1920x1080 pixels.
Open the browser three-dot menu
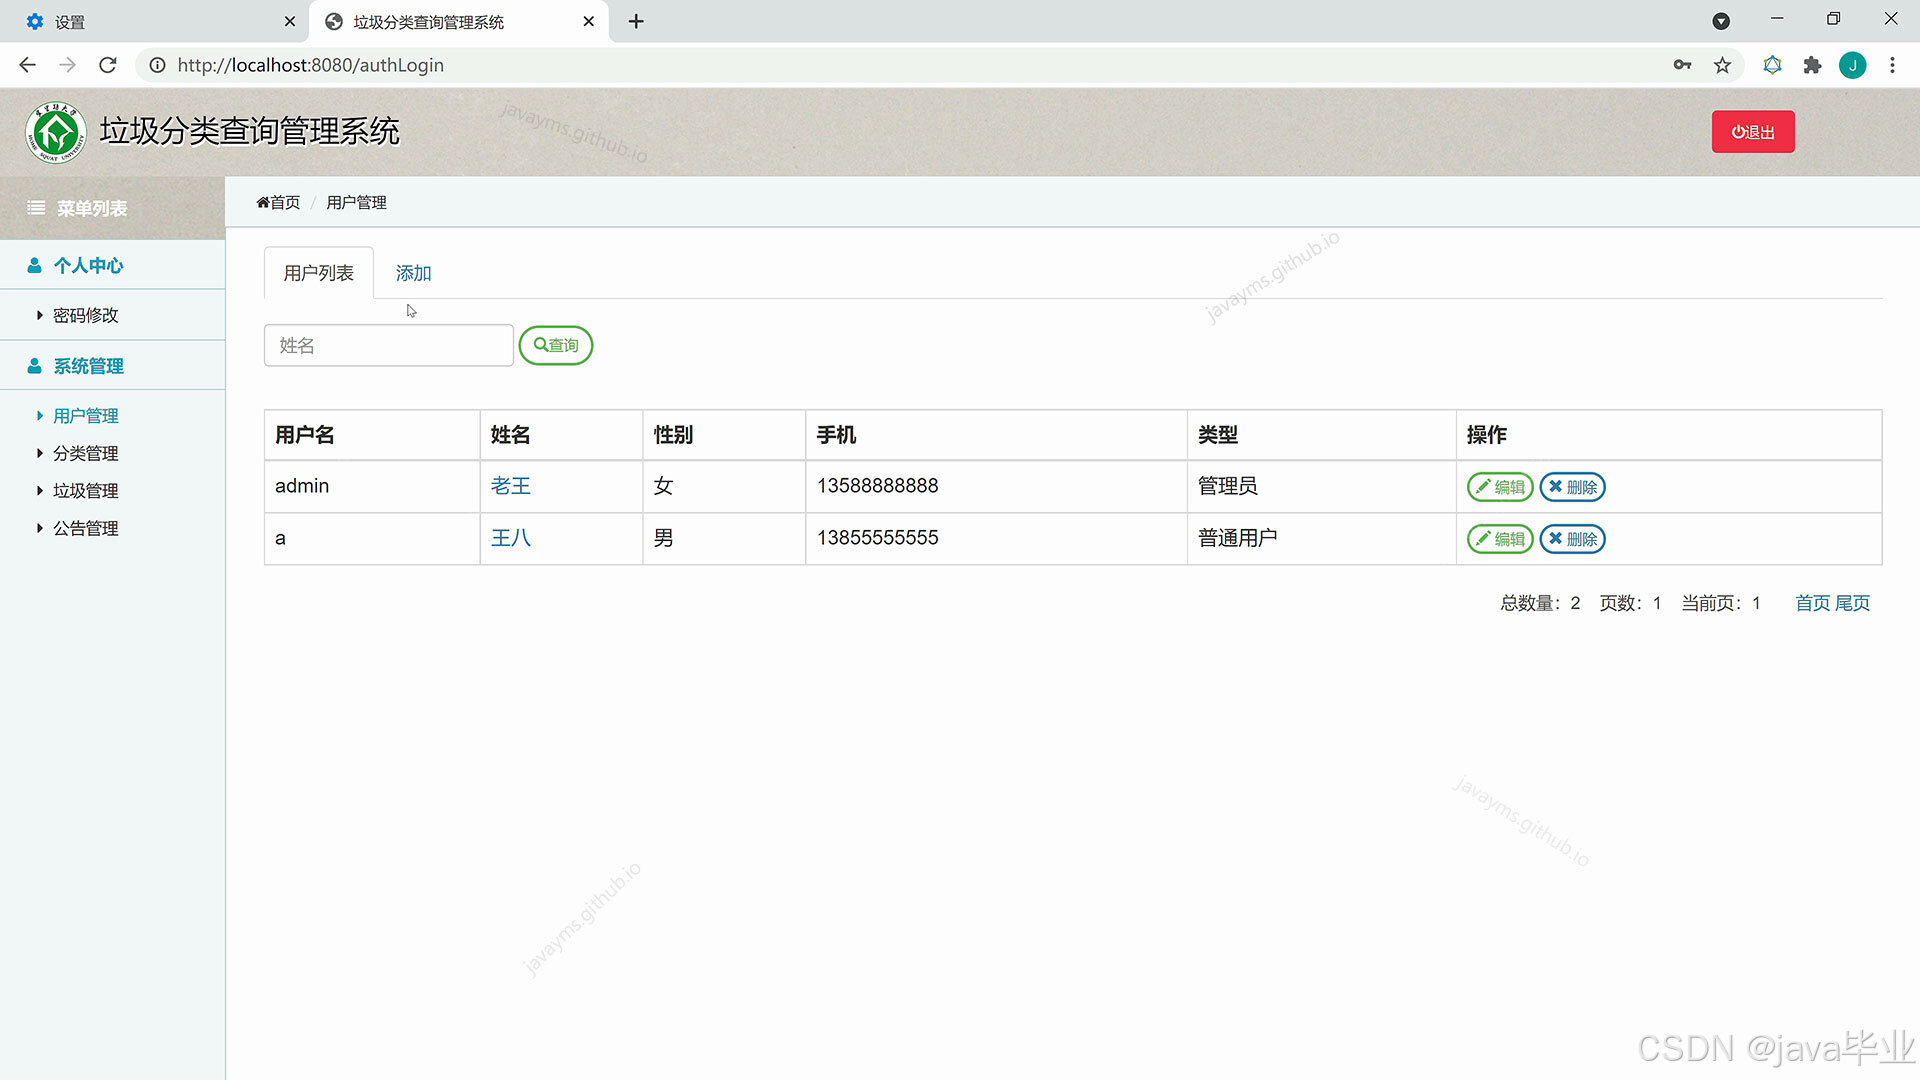click(1892, 65)
